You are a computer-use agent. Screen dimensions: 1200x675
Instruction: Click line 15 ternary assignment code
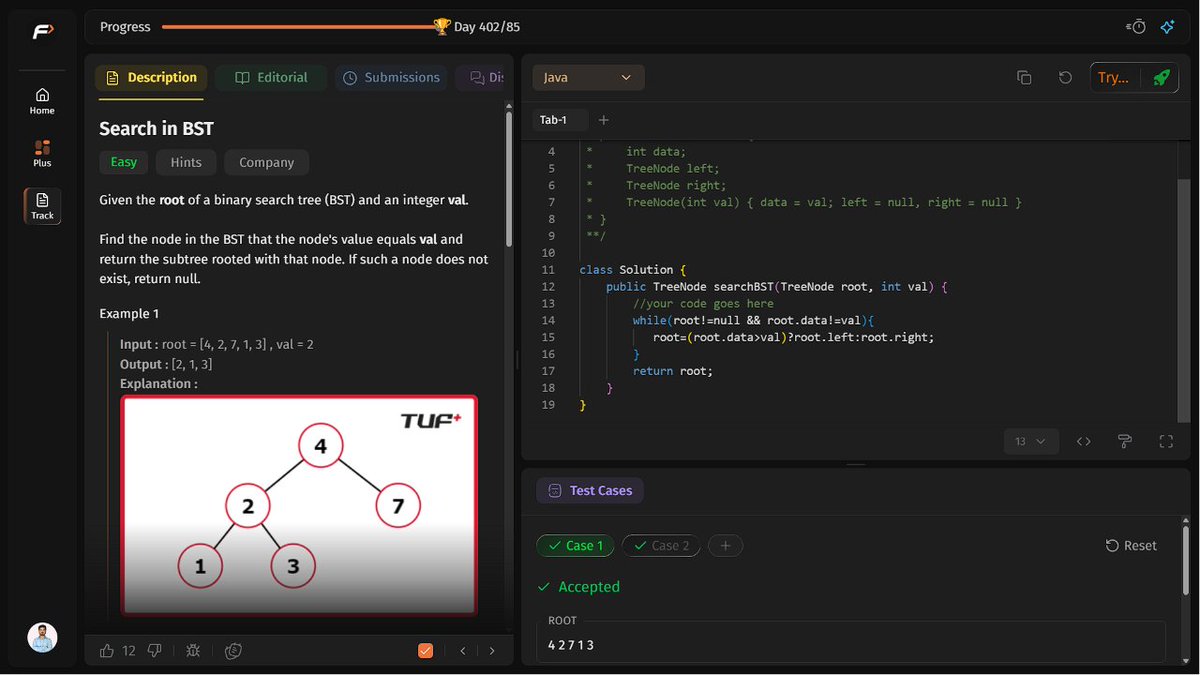[793, 337]
